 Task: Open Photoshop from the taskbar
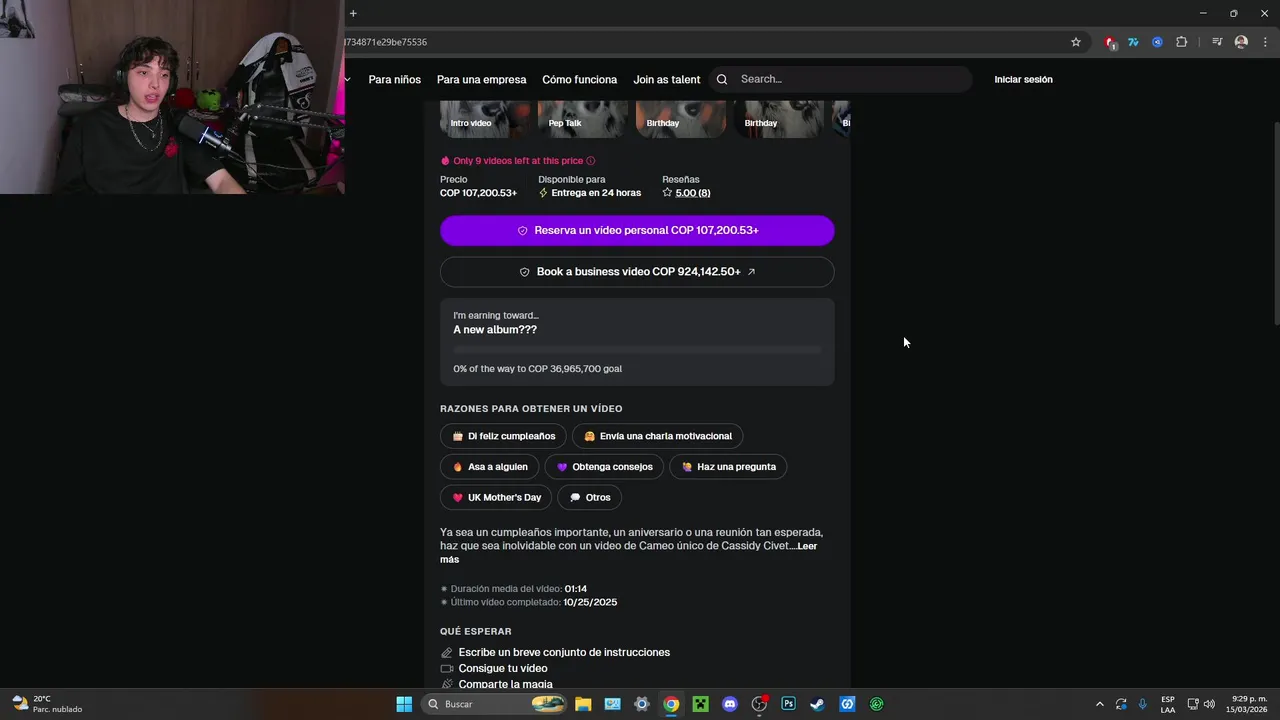[788, 704]
